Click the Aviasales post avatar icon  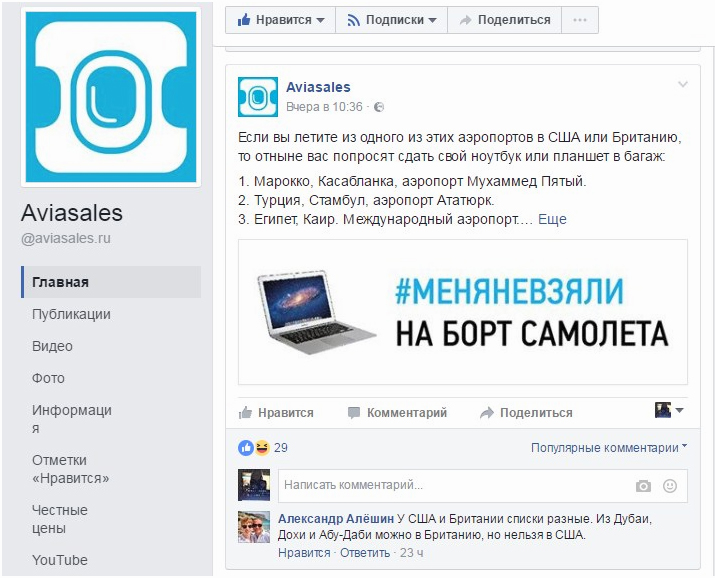(258, 97)
